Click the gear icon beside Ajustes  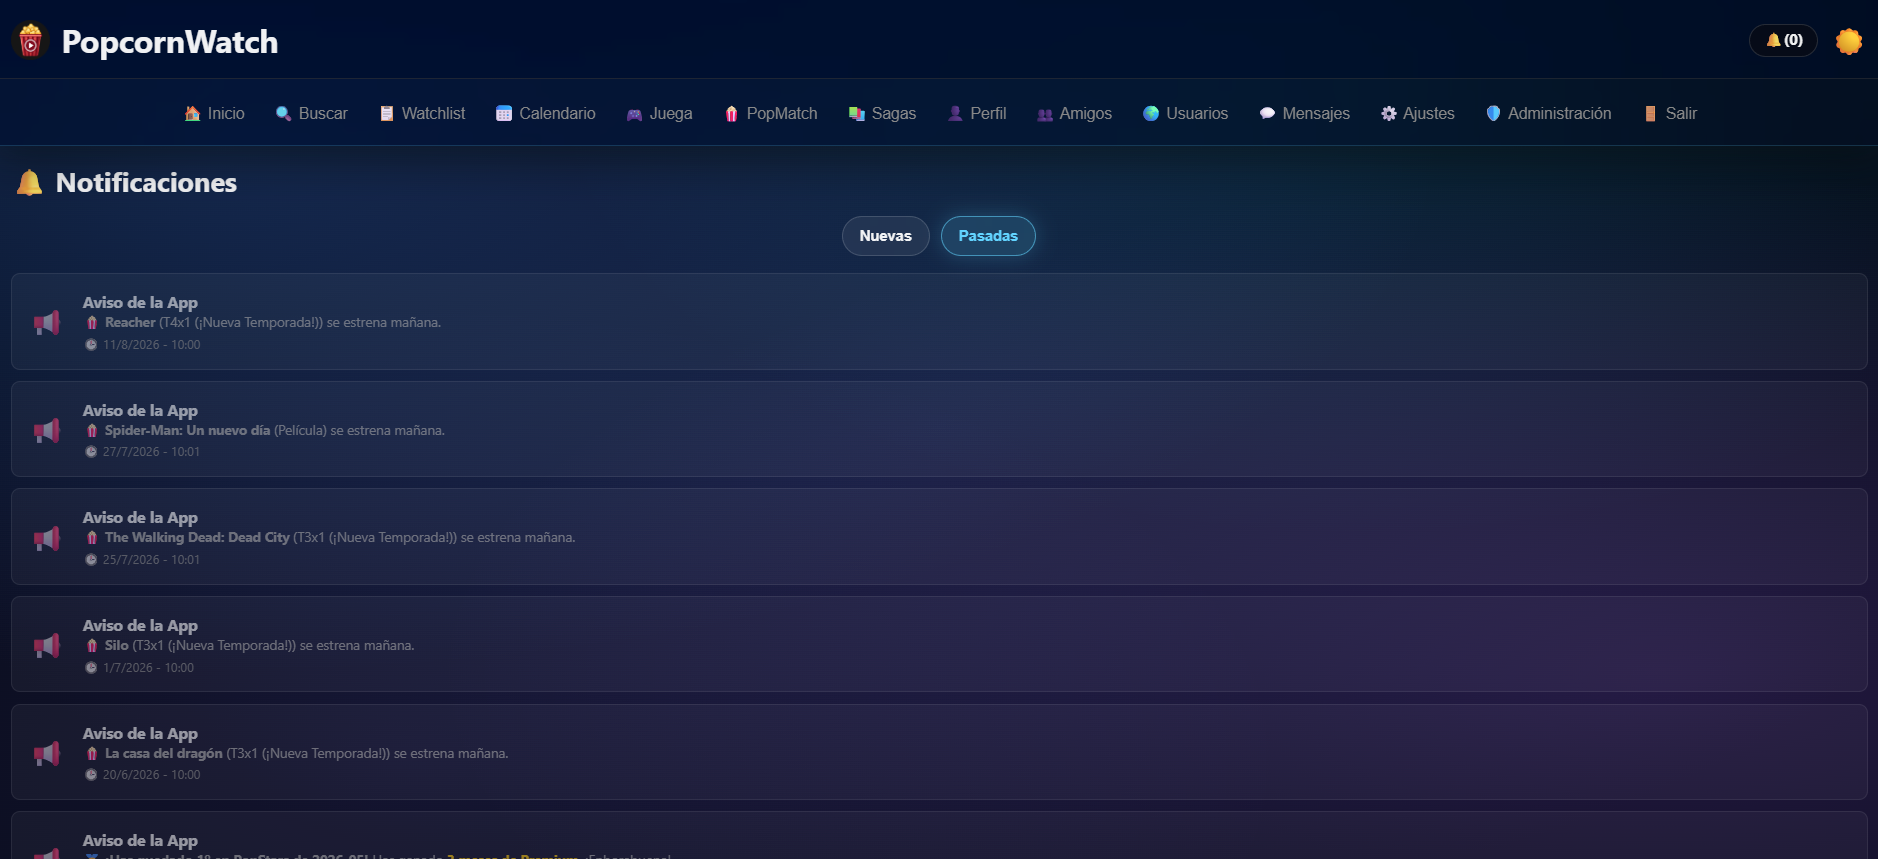pos(1389,114)
